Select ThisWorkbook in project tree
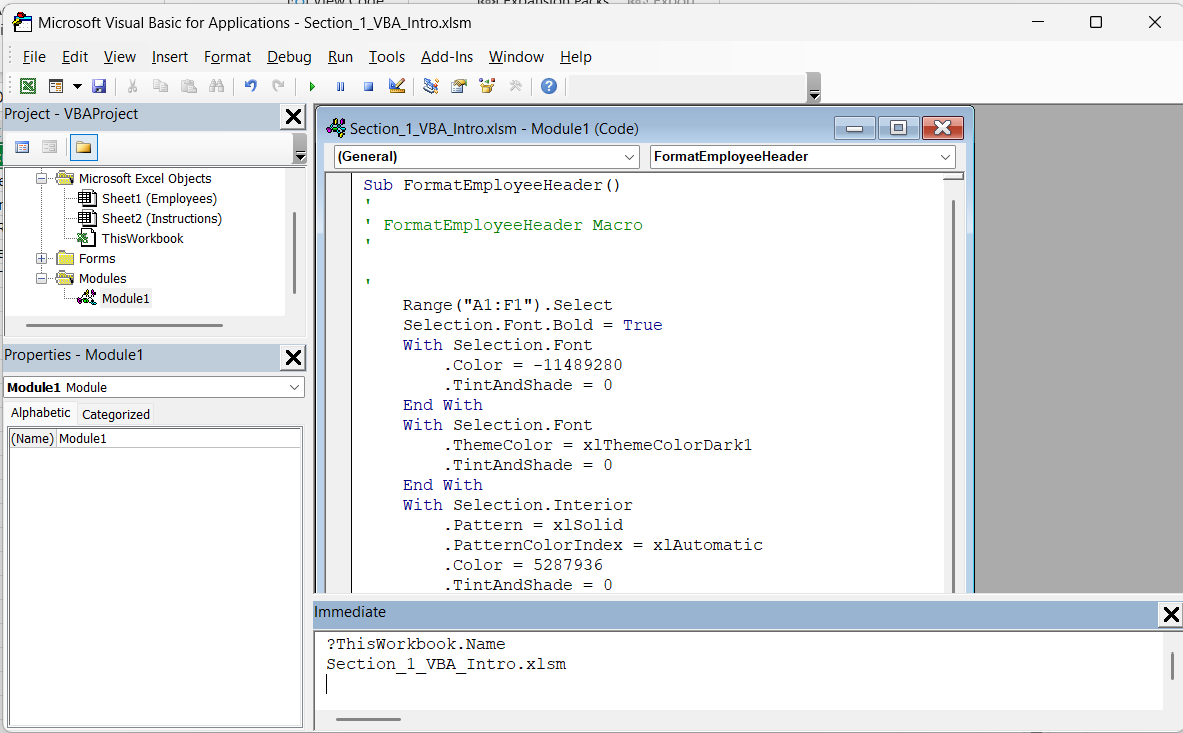This screenshot has width=1183, height=733. tap(143, 238)
